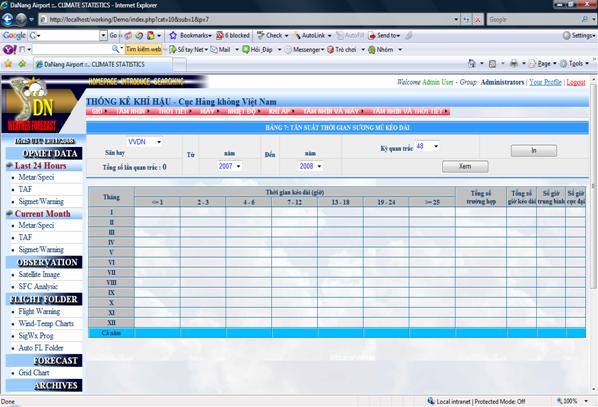Click the Favorites star icon
Viewport: 598px width, 407px height.
point(8,64)
